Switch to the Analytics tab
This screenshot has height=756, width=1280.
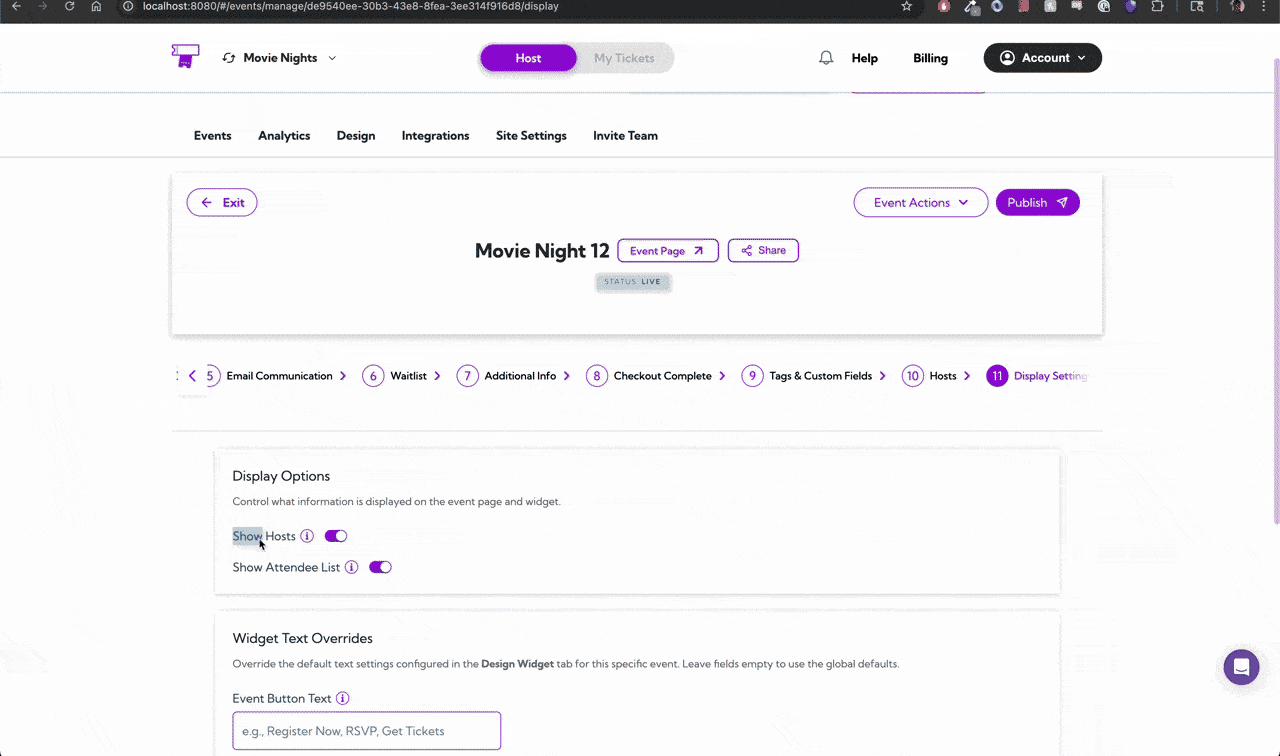coord(283,135)
